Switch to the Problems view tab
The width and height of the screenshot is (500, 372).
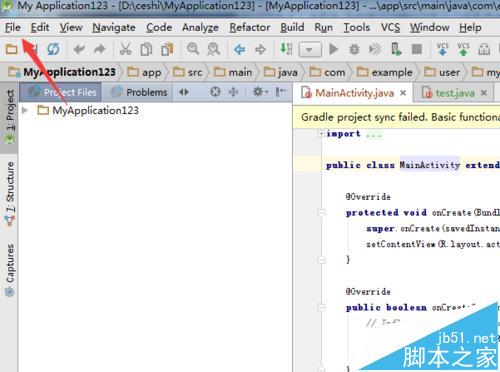pyautogui.click(x=137, y=92)
